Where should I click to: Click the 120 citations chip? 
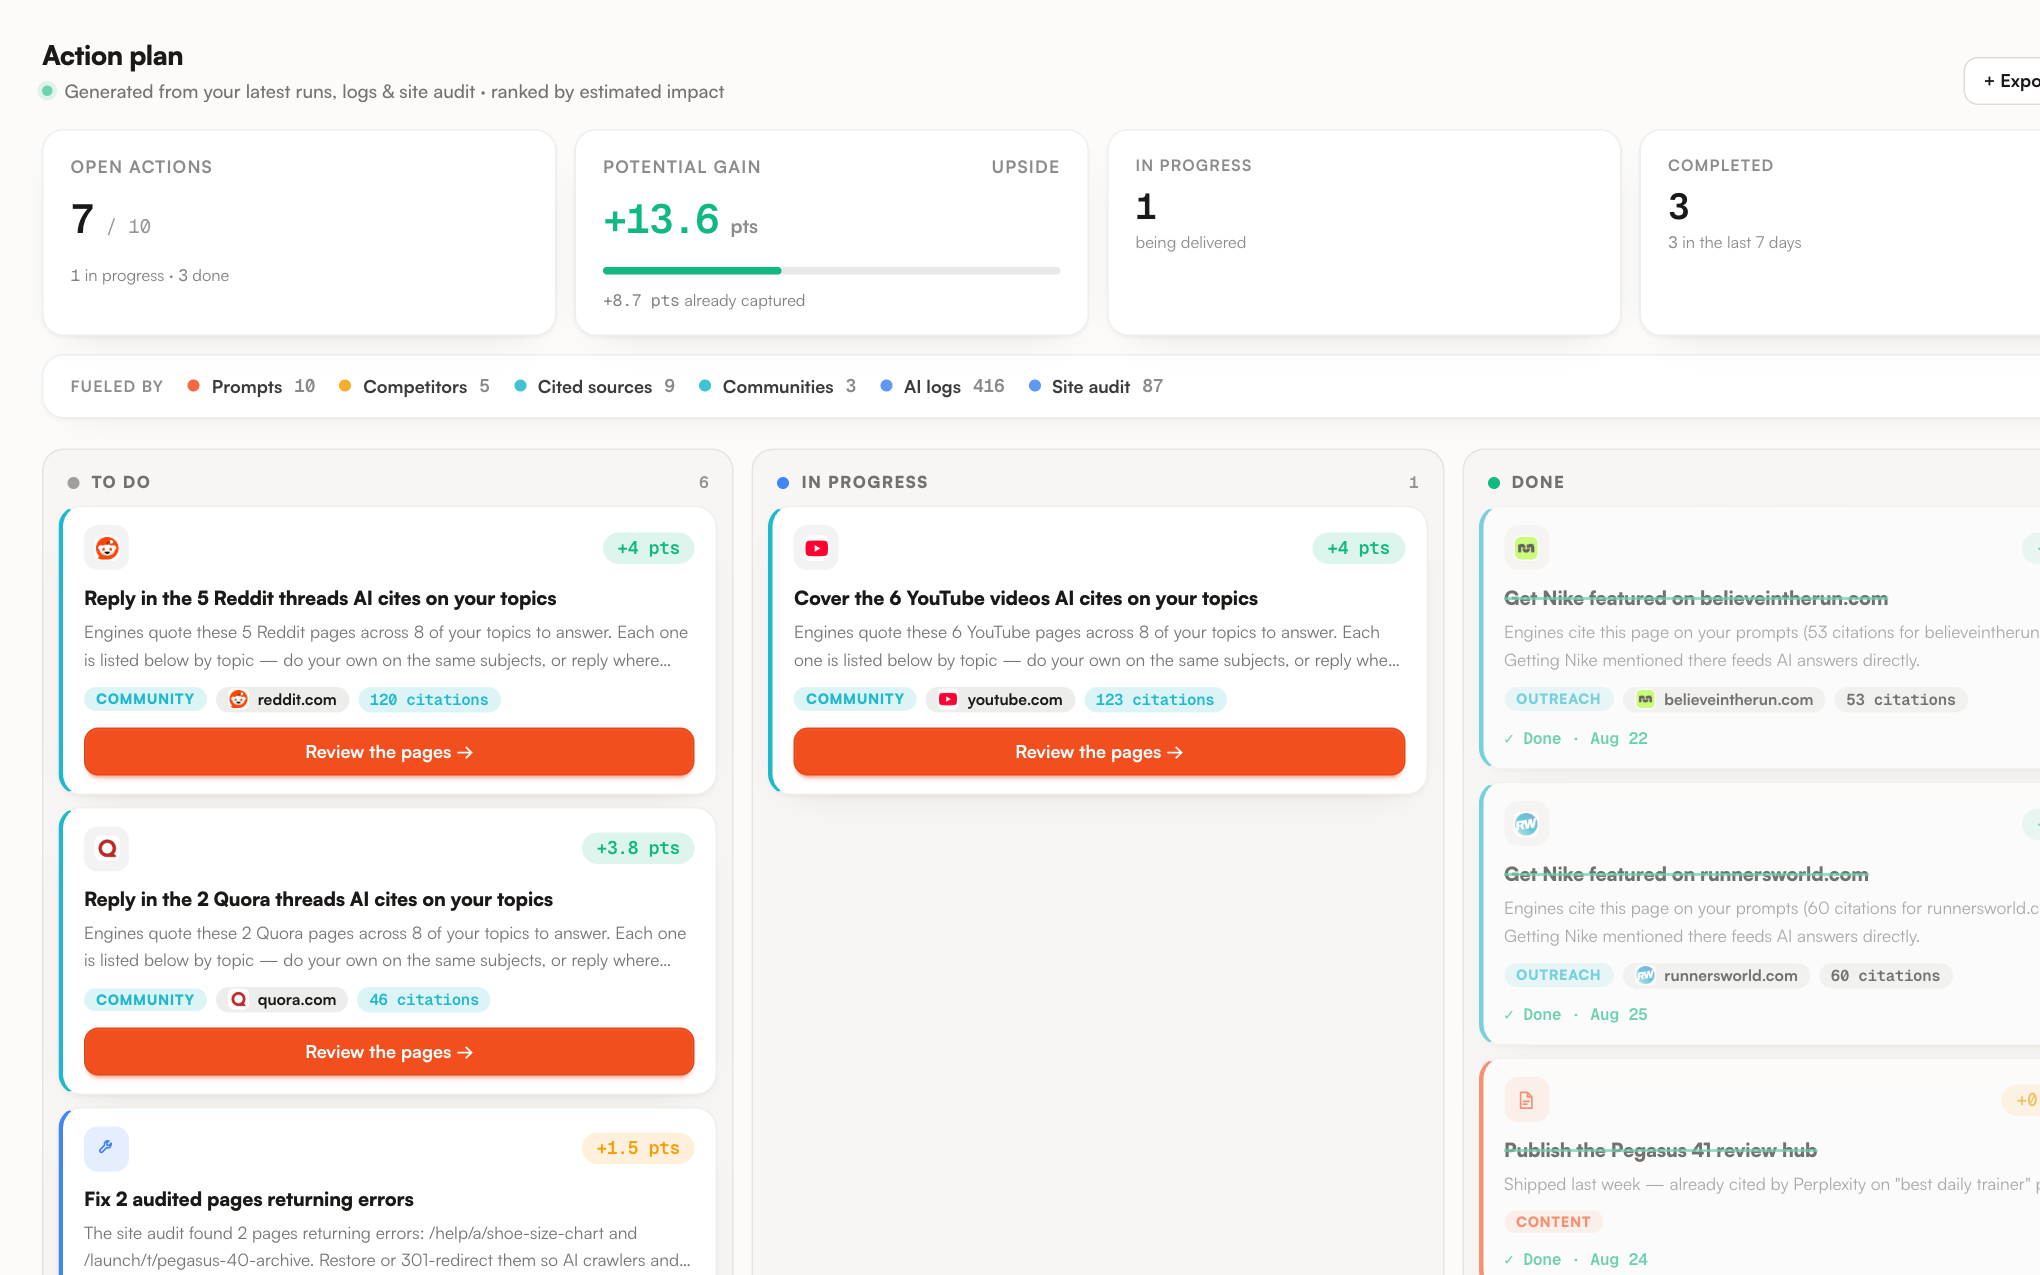tap(429, 699)
